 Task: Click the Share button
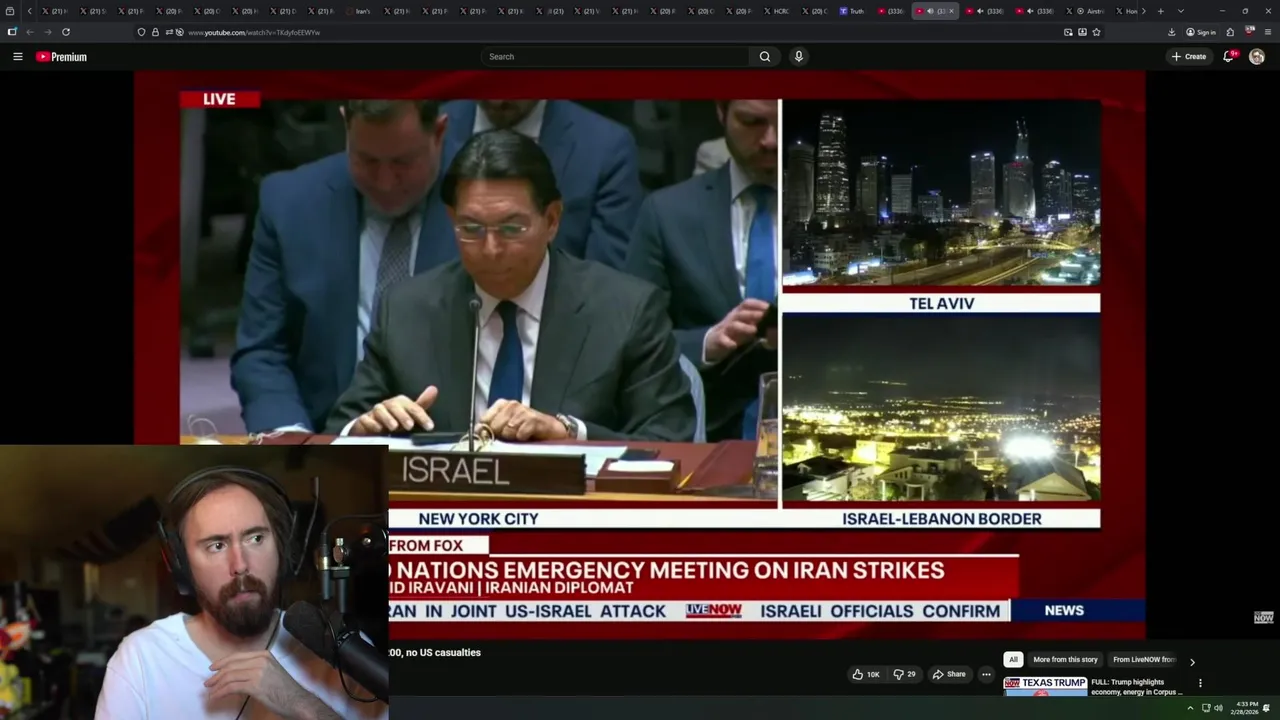coord(949,674)
